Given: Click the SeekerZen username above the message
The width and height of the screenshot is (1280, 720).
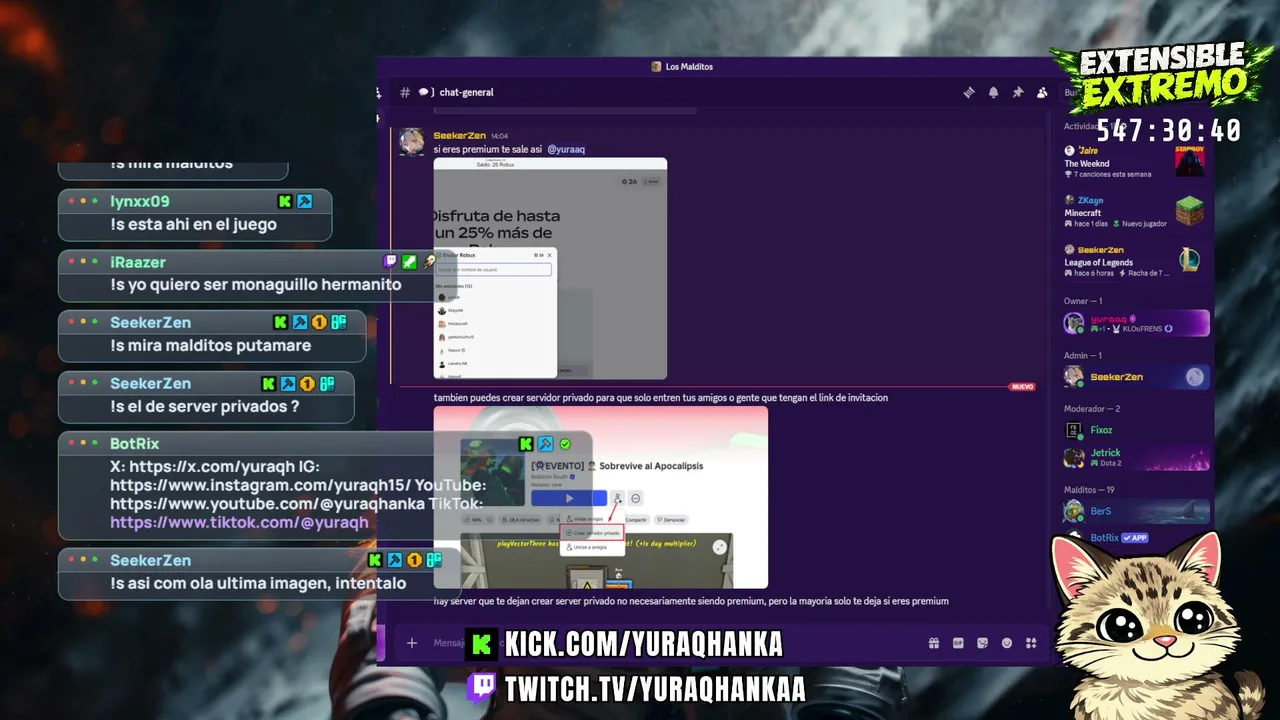Looking at the screenshot, I should tap(460, 135).
